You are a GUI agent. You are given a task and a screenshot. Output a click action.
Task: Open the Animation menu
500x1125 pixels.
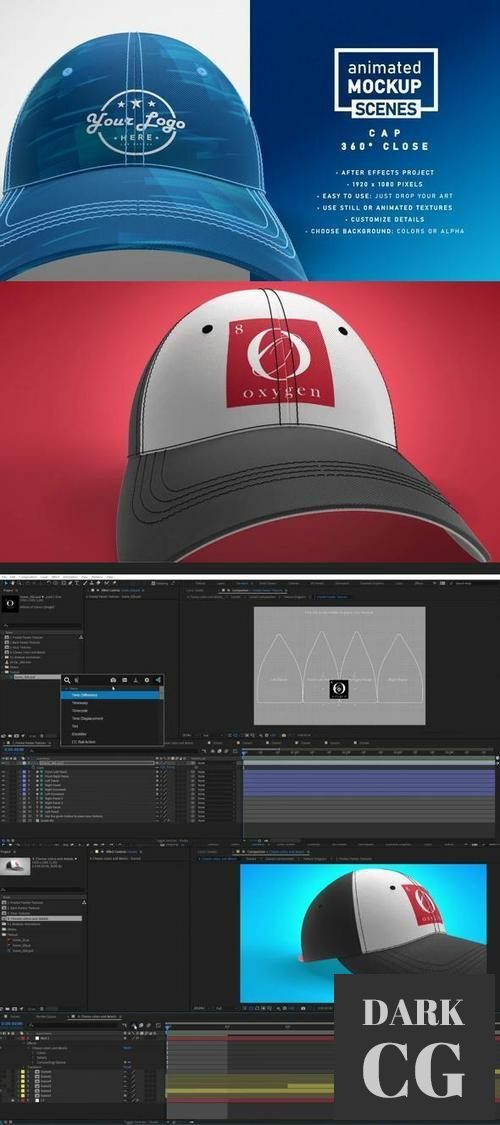(x=69, y=575)
